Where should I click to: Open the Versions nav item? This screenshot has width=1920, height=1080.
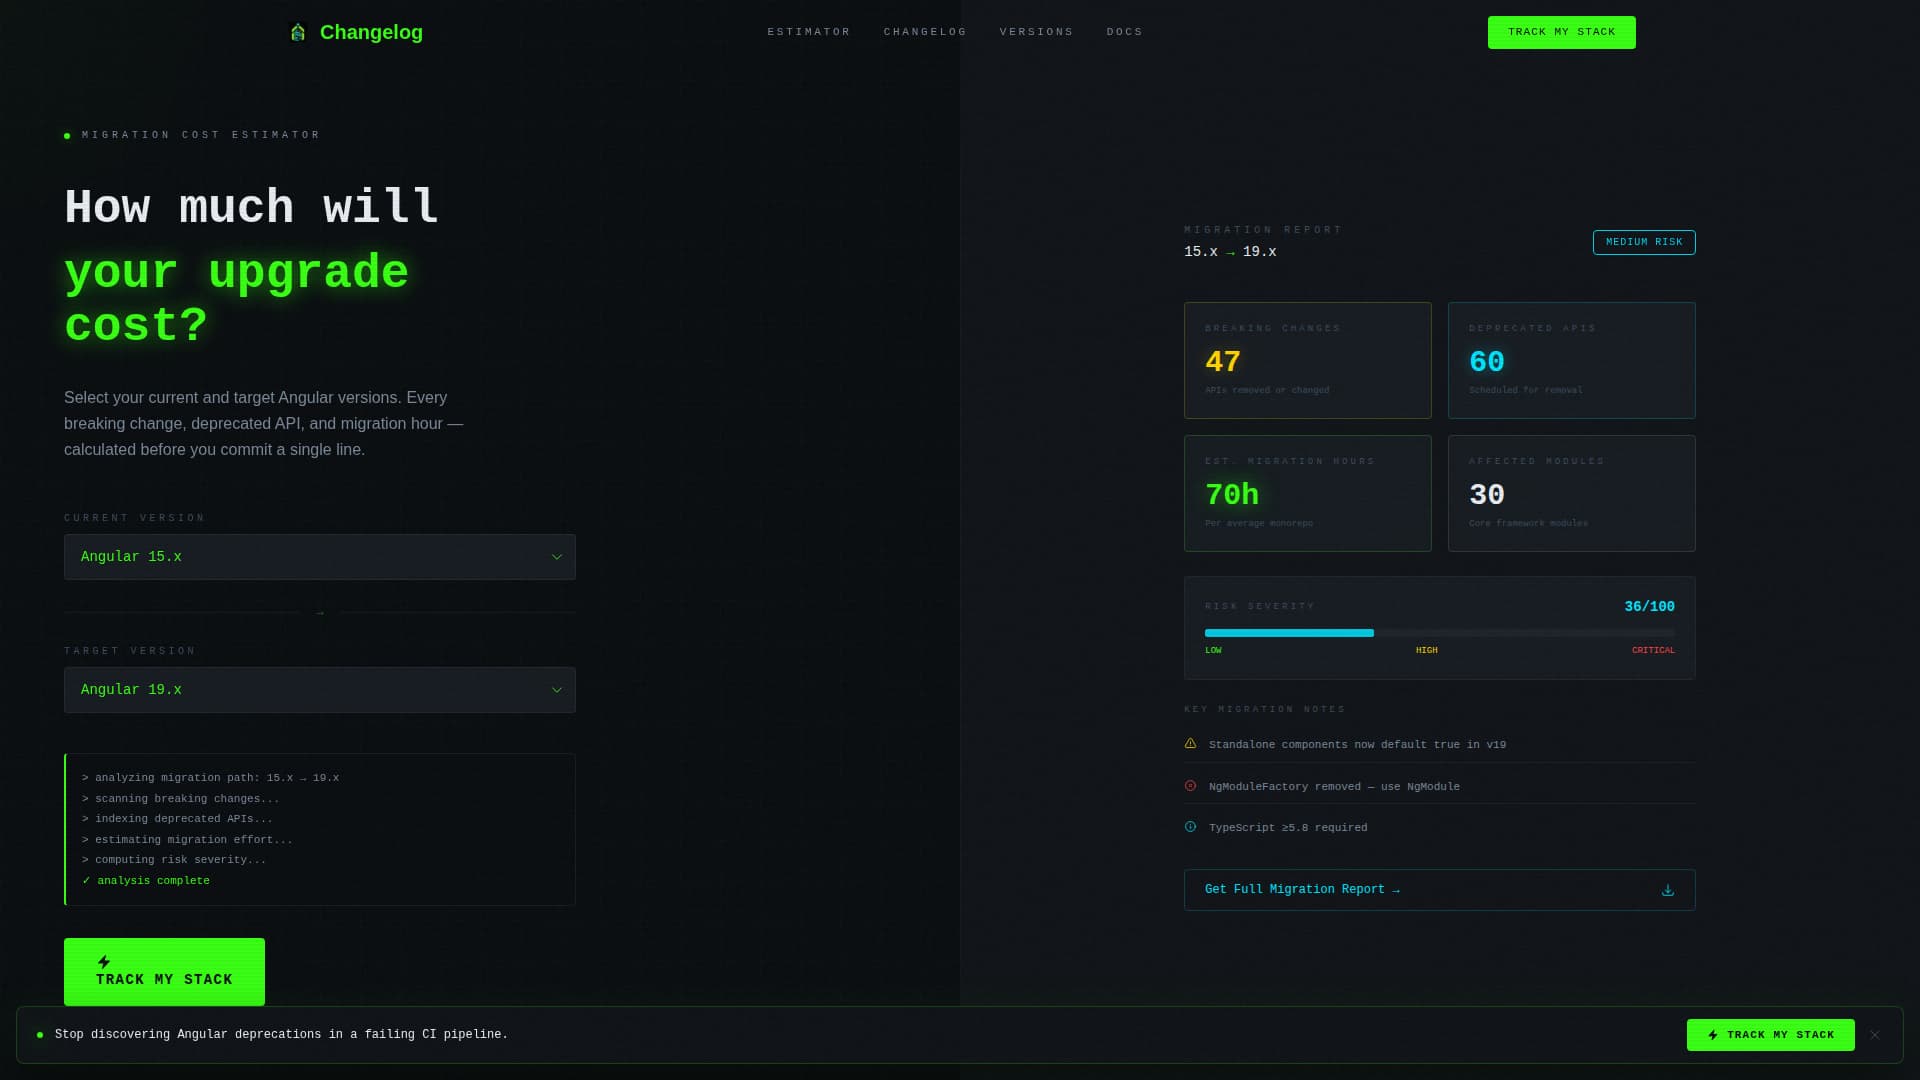[x=1036, y=32]
